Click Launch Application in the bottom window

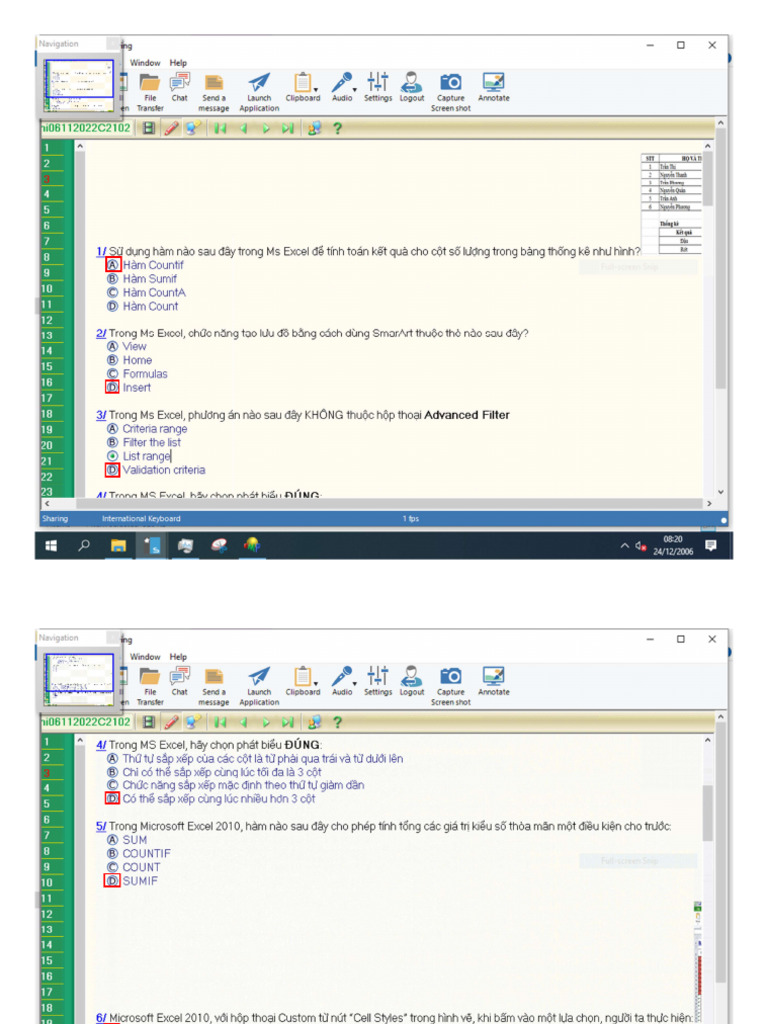[259, 680]
